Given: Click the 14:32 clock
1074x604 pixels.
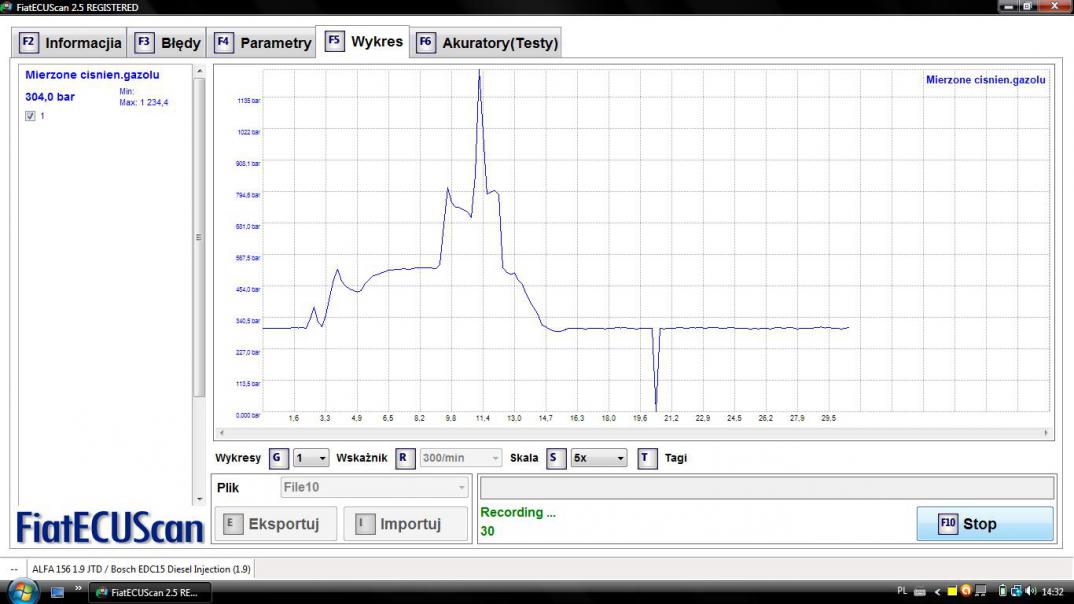Looking at the screenshot, I should coord(1052,592).
